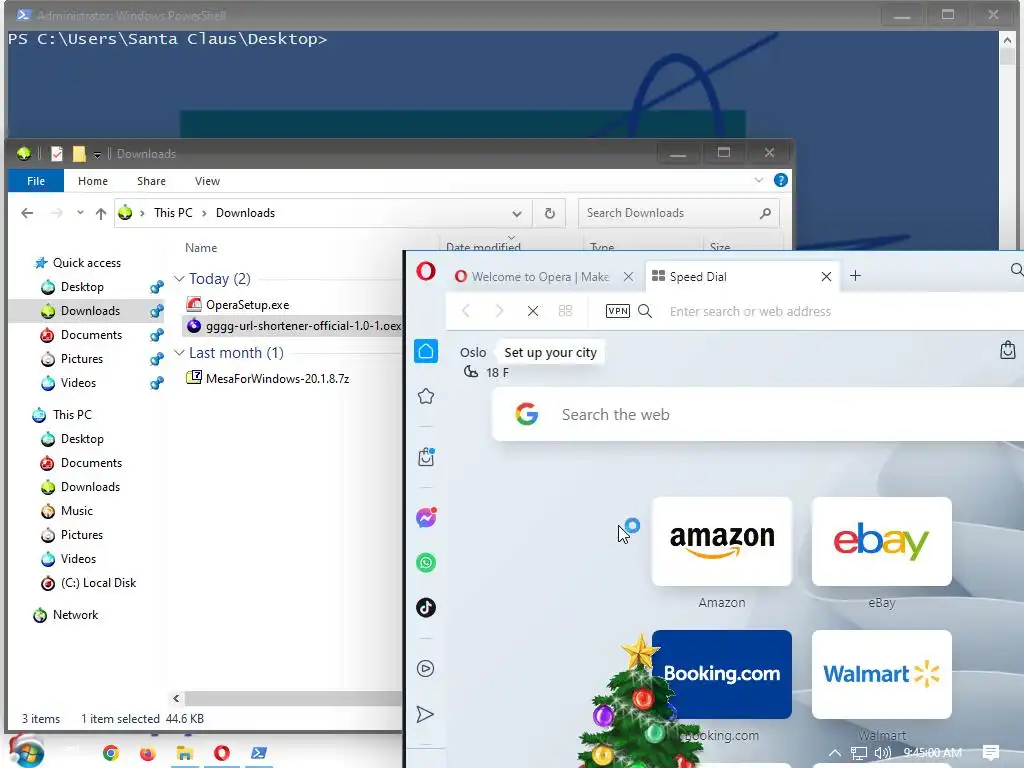Click the VPN badge in address bar
The height and width of the screenshot is (768, 1024).
[617, 311]
